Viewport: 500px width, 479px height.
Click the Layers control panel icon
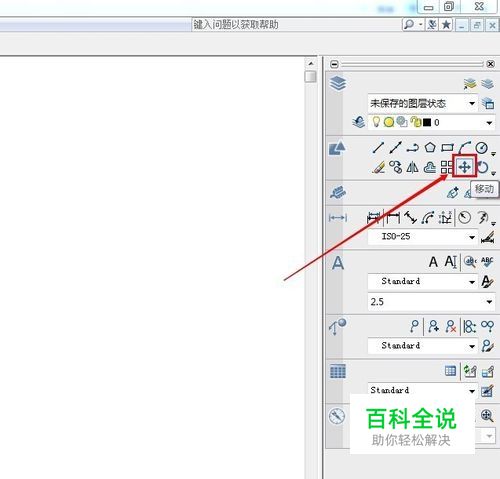[x=338, y=83]
